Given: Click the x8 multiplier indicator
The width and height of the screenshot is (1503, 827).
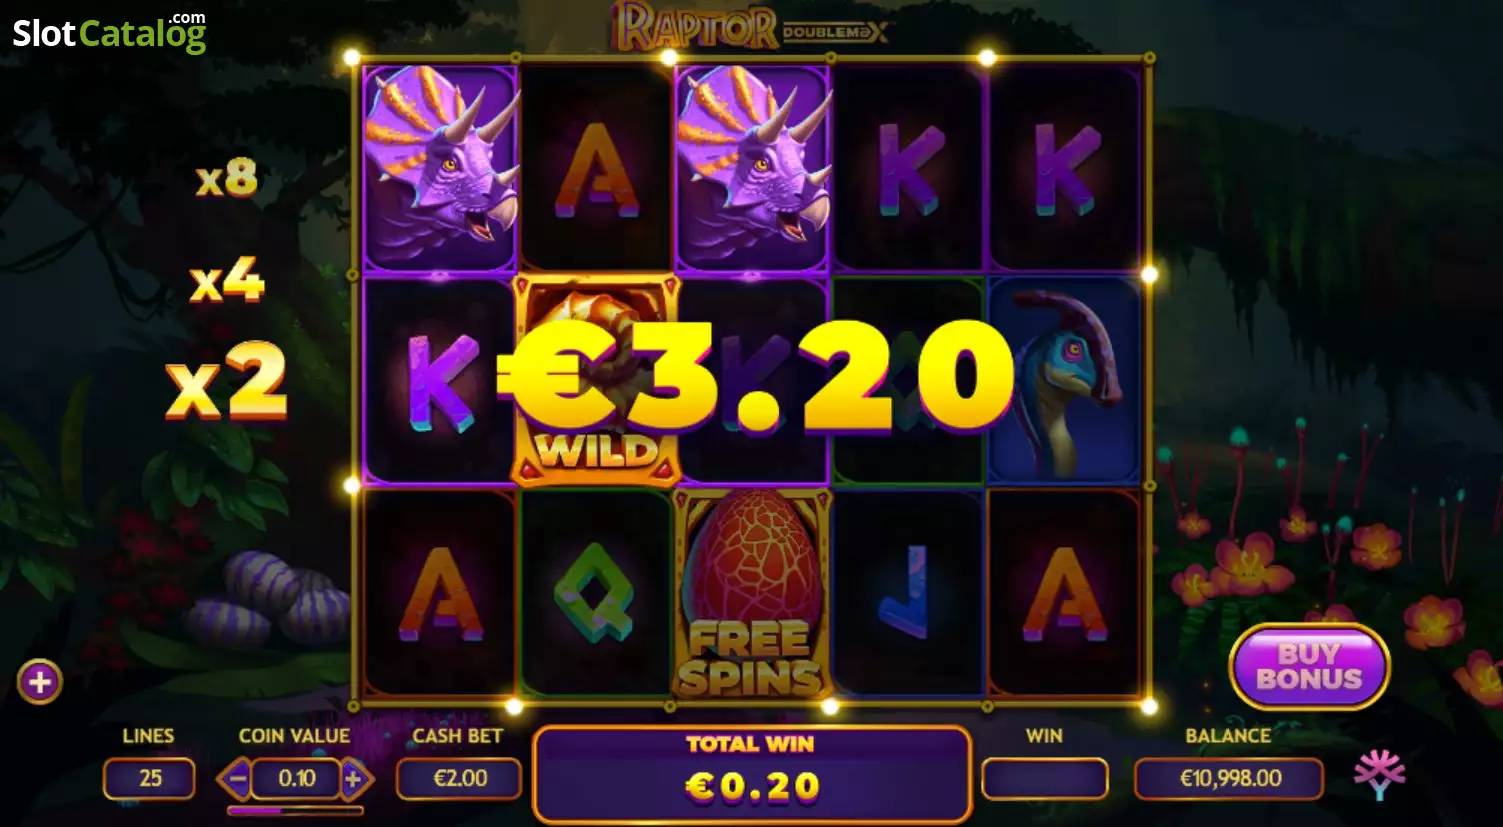Looking at the screenshot, I should pos(227,178).
